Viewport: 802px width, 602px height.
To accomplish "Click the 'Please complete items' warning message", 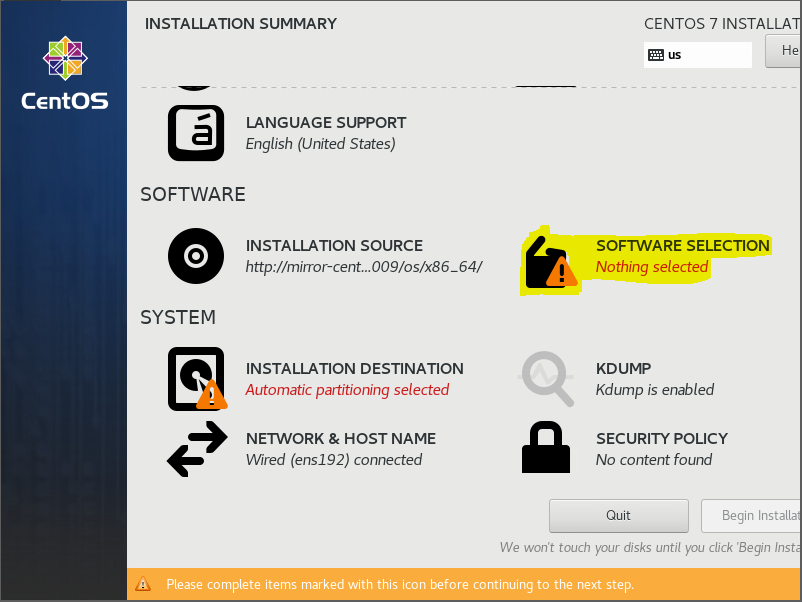I will pos(399,584).
